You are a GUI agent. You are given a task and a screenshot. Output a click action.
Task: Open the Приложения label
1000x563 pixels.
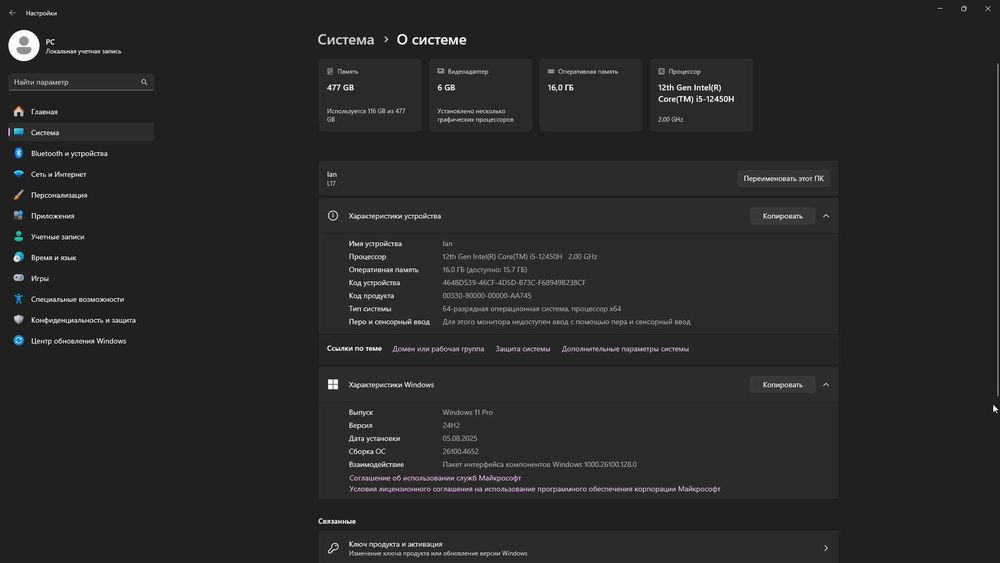[x=52, y=216]
